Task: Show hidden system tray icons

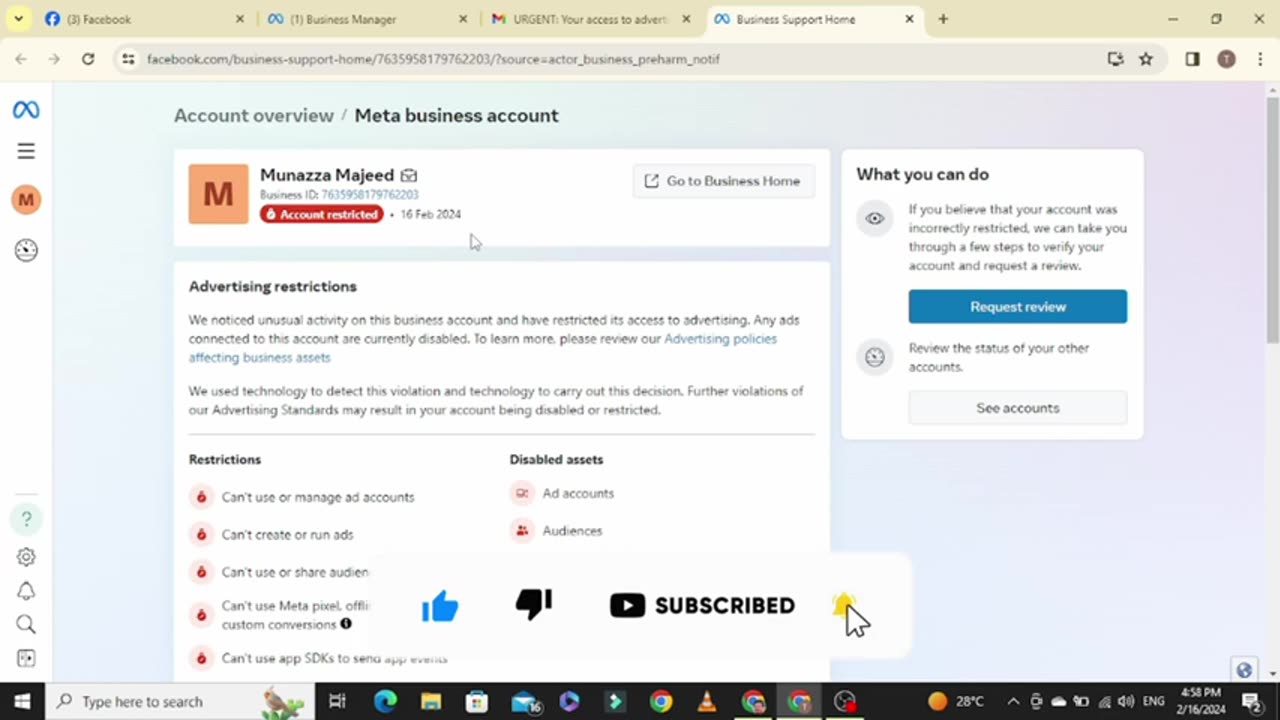Action: (1013, 701)
